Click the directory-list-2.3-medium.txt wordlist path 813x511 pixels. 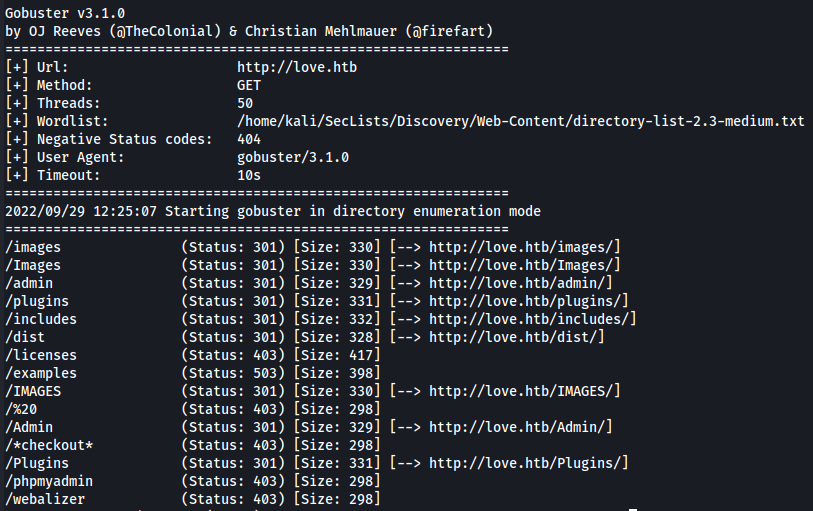pos(520,121)
